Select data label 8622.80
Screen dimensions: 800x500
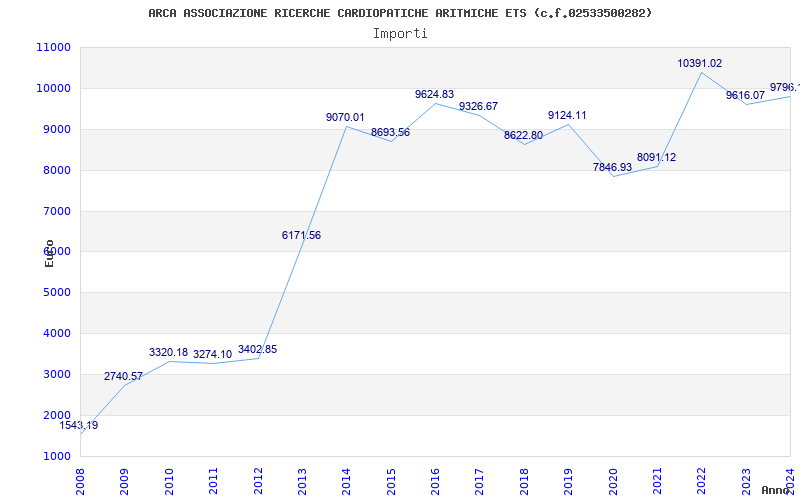click(523, 135)
